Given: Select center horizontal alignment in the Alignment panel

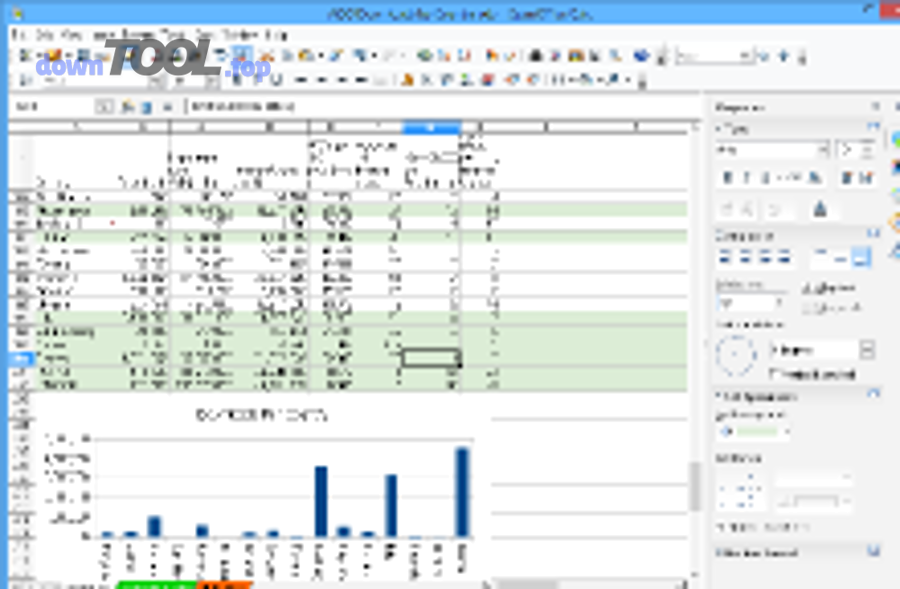Looking at the screenshot, I should (744, 258).
